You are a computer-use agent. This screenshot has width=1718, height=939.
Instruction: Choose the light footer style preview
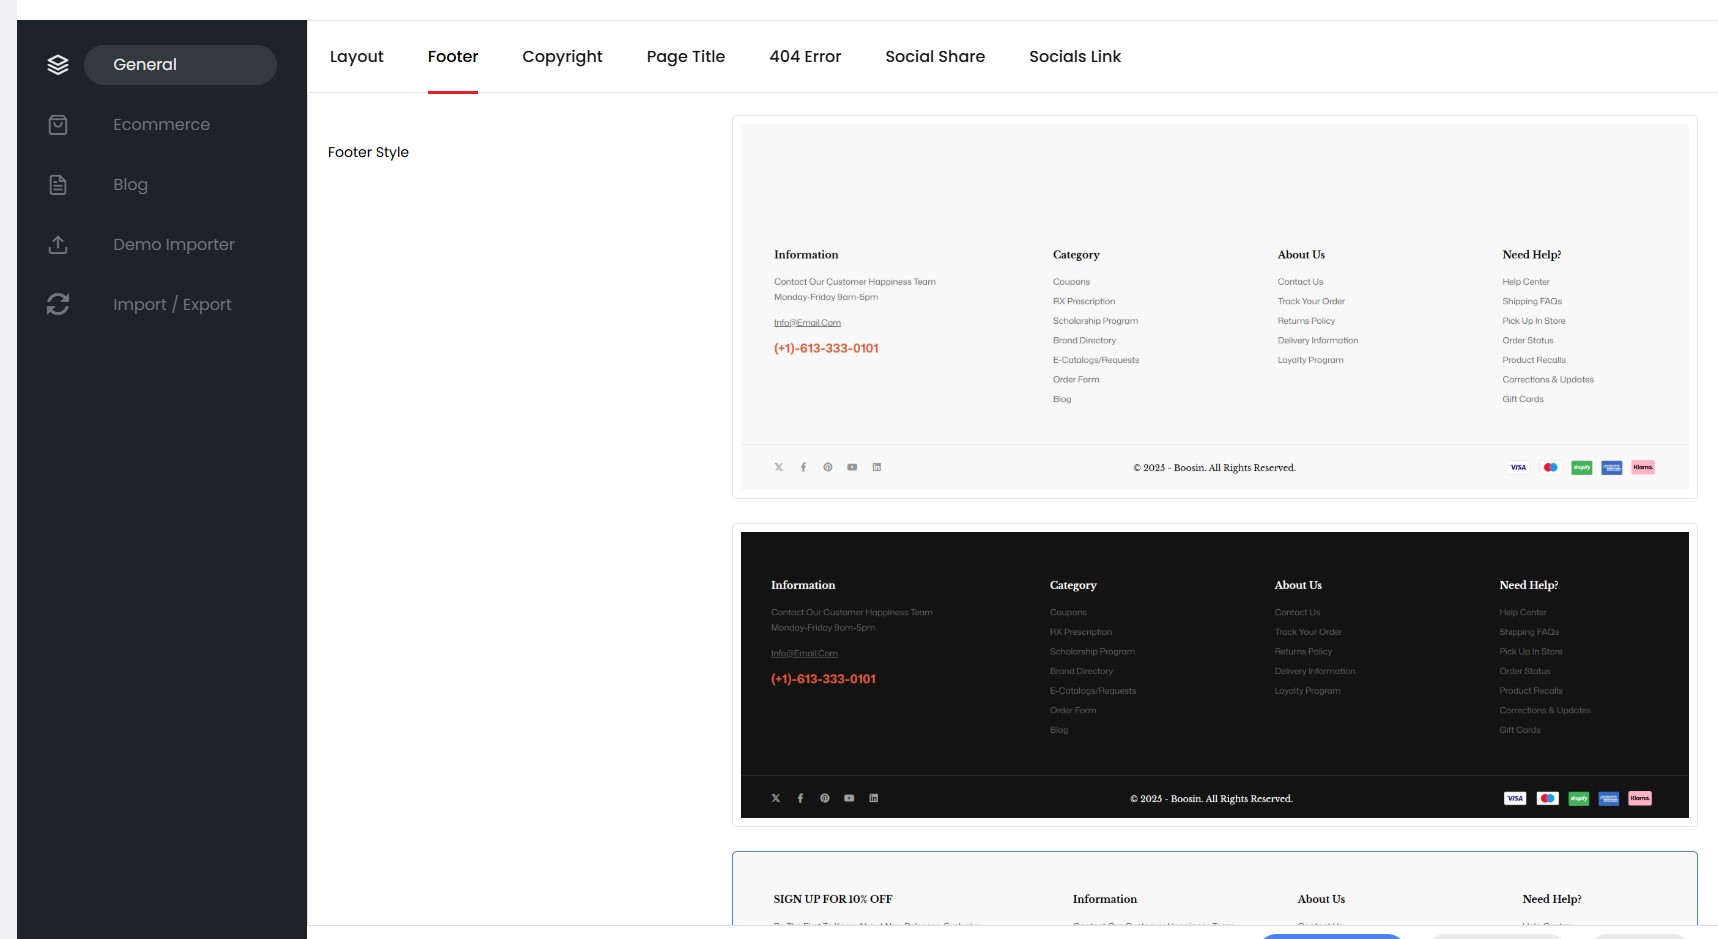pos(1214,306)
